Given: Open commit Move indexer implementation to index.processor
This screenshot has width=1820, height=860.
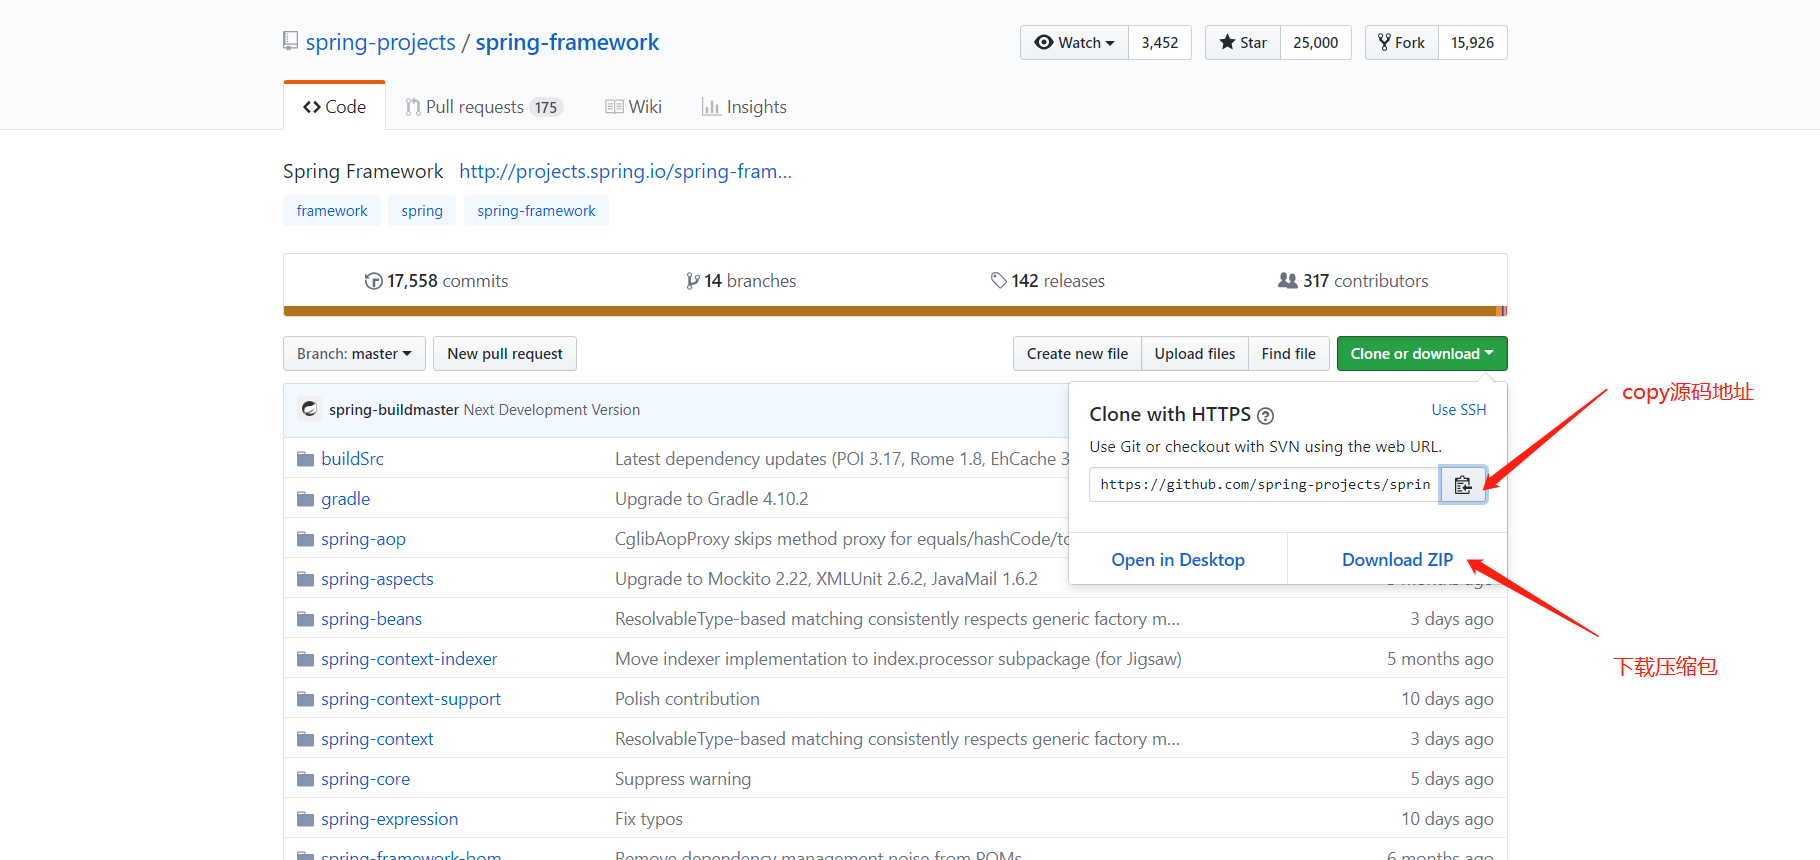Looking at the screenshot, I should (x=898, y=659).
